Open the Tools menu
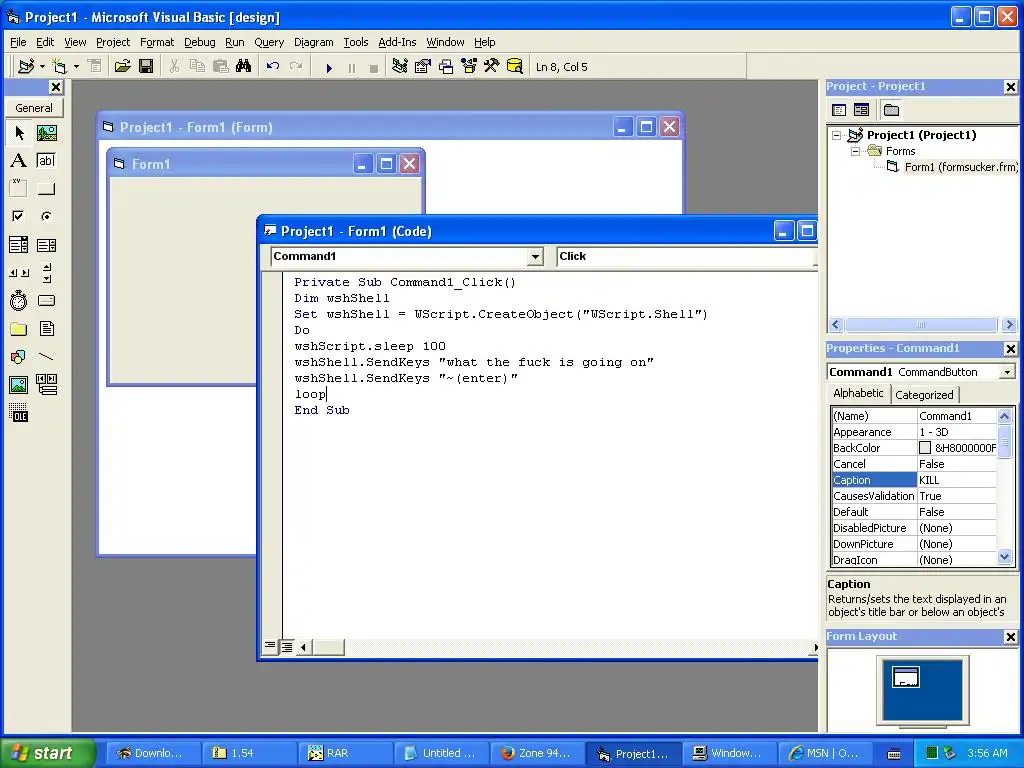This screenshot has width=1024, height=768. pyautogui.click(x=356, y=42)
